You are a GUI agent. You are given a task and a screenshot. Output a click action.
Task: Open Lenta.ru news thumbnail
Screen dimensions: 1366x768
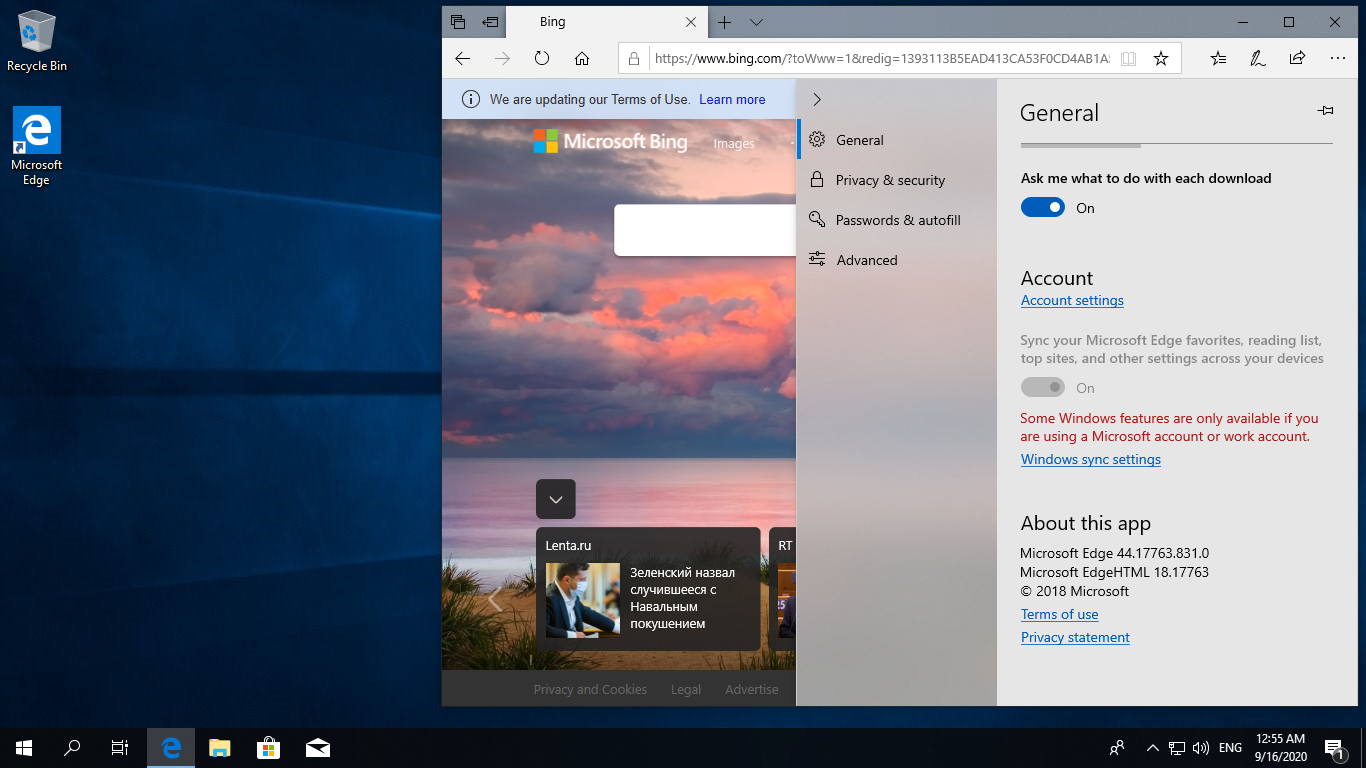(583, 599)
